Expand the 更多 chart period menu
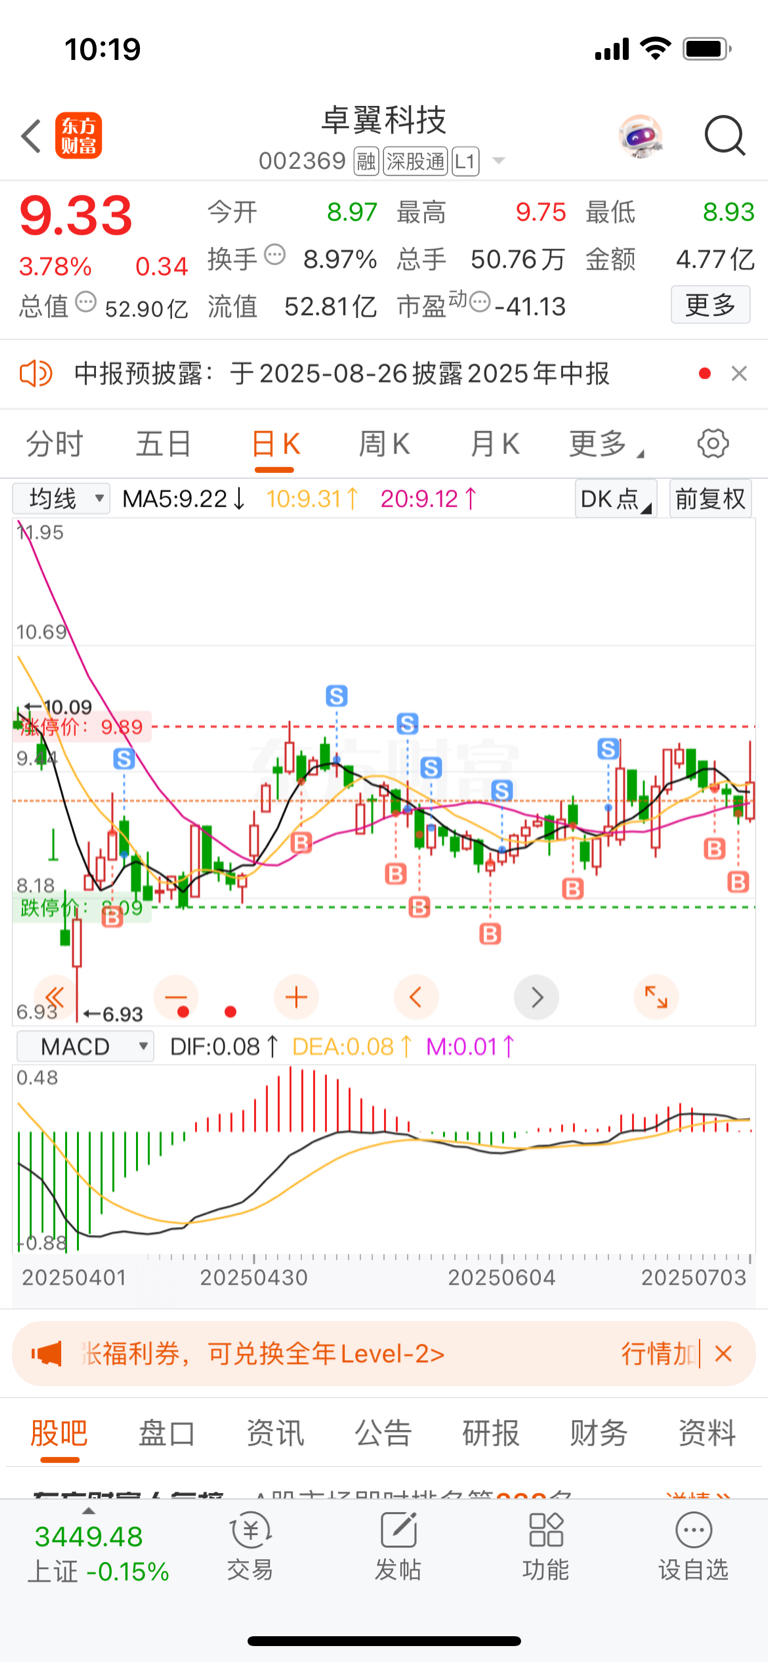 click(606, 444)
